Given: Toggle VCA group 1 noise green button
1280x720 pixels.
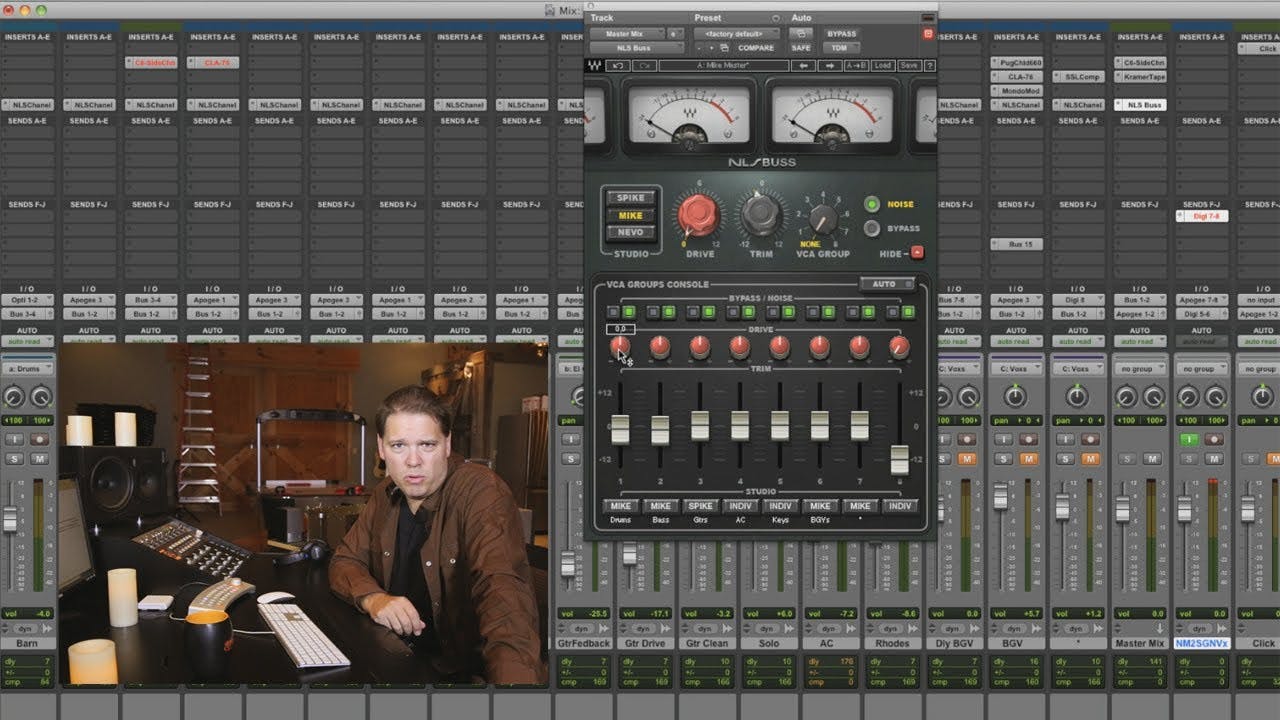Looking at the screenshot, I should 629,312.
